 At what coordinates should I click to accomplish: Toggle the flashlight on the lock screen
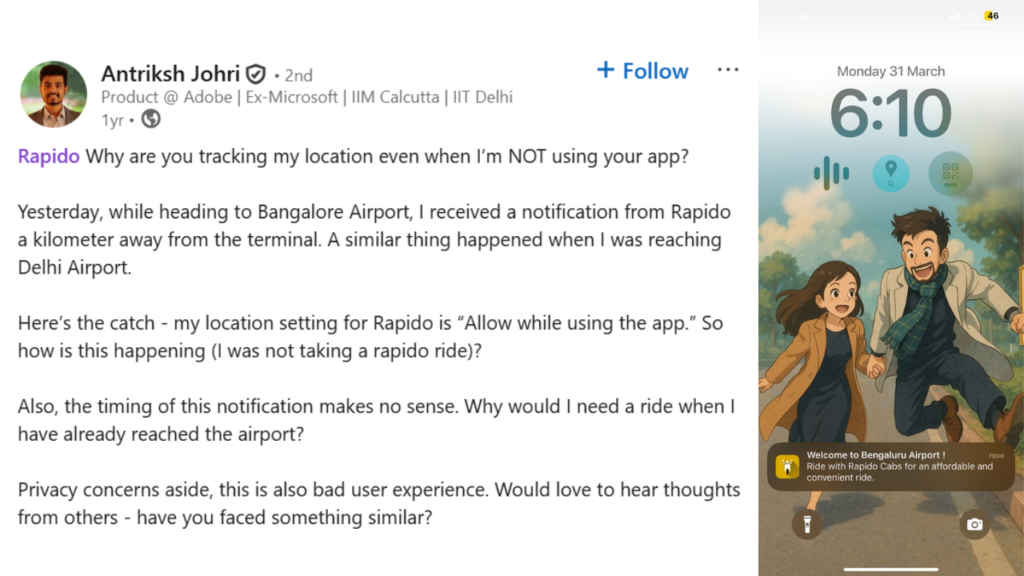(x=806, y=524)
